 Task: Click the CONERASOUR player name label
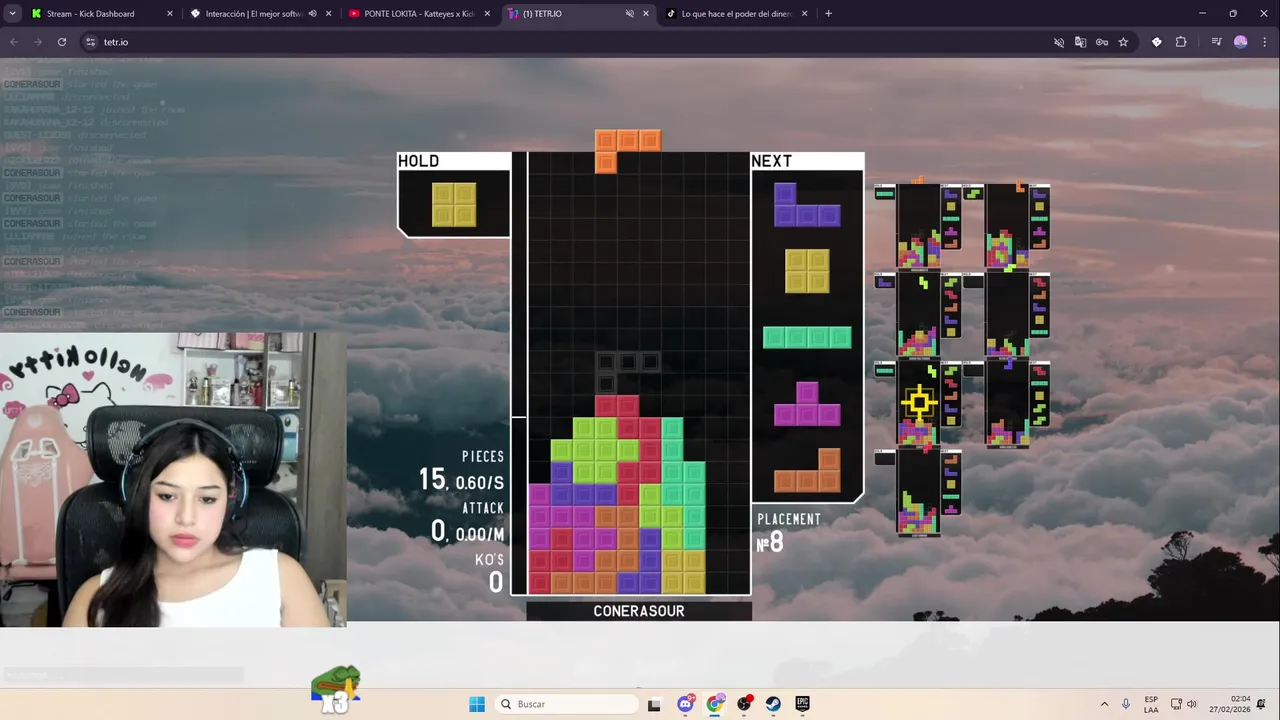coord(639,611)
